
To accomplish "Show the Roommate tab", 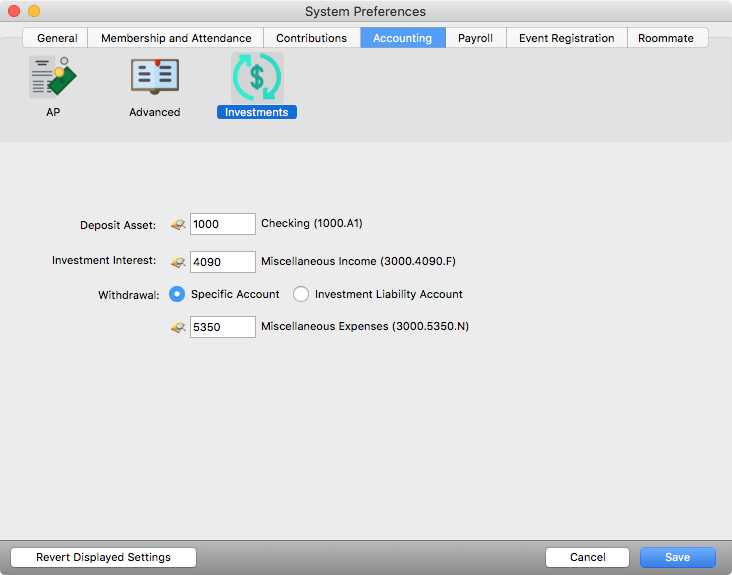I will [x=666, y=38].
